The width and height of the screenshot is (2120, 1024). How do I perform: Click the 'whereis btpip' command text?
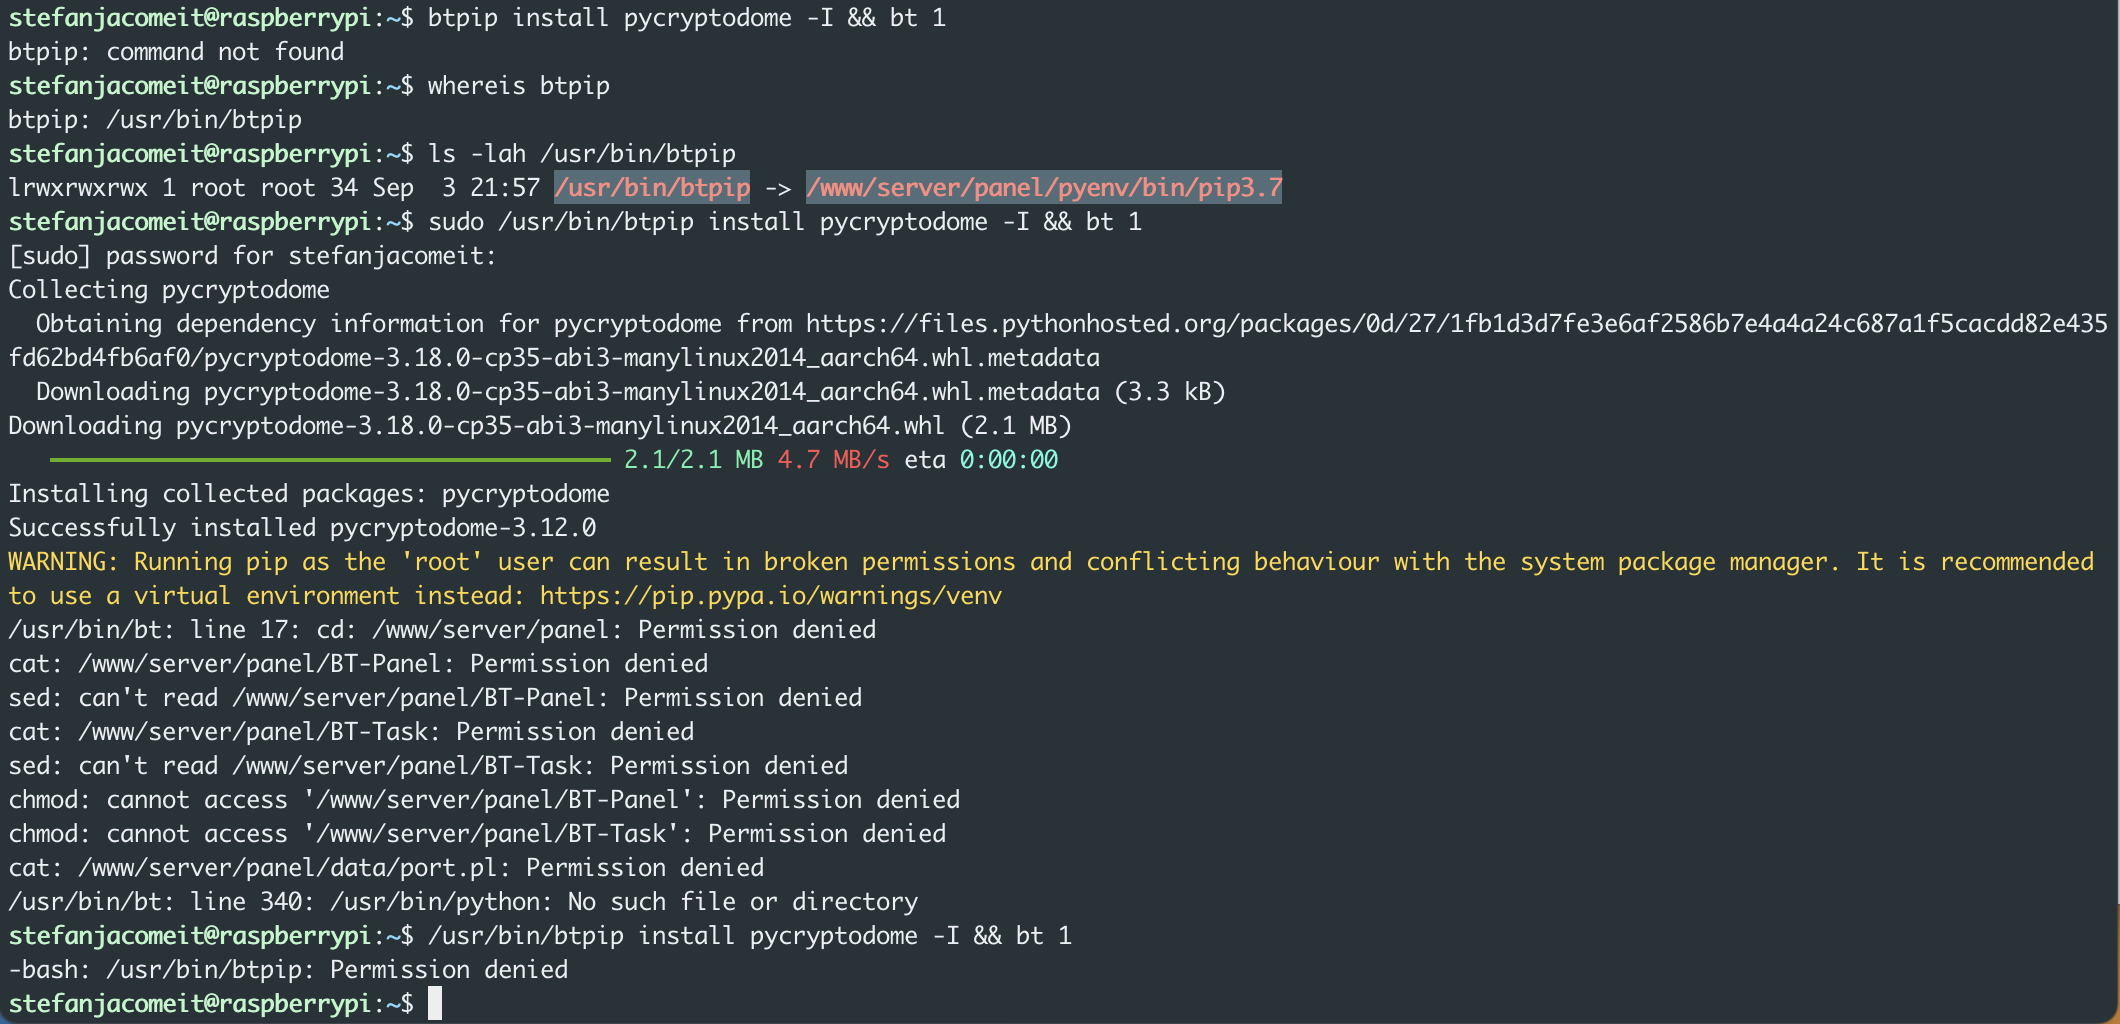click(518, 86)
